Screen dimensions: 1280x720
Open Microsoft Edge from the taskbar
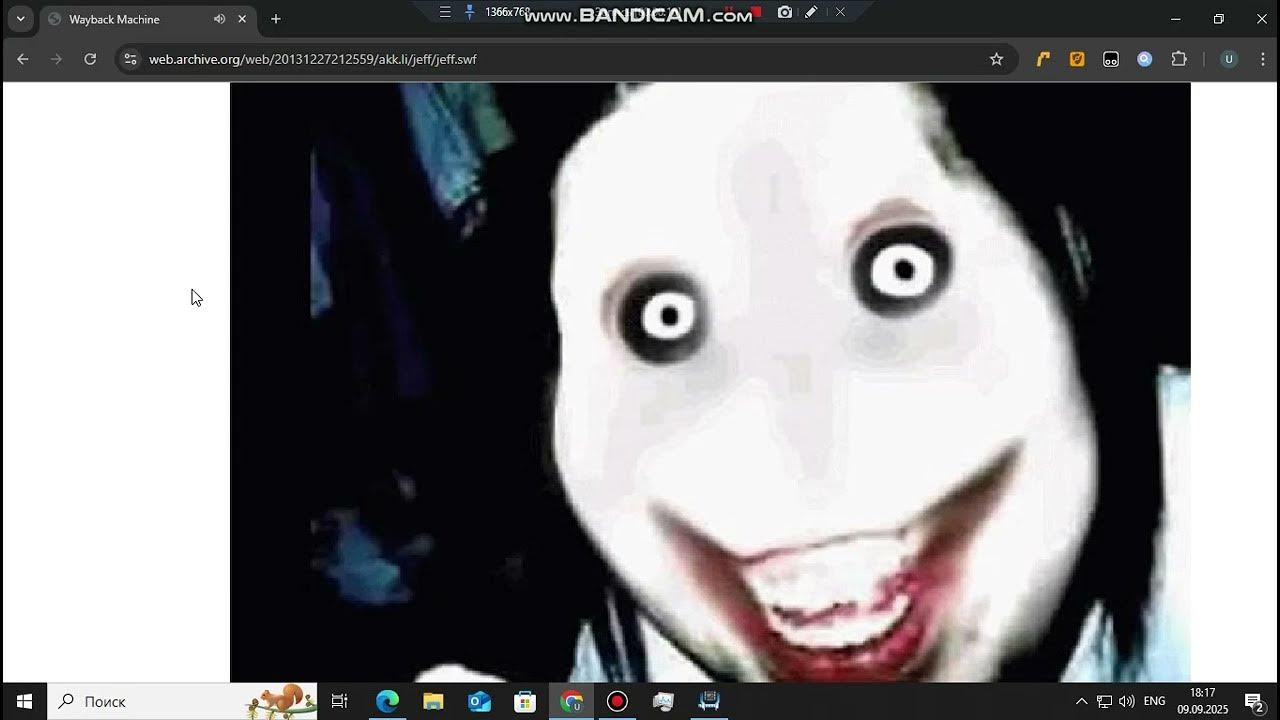[x=387, y=701]
